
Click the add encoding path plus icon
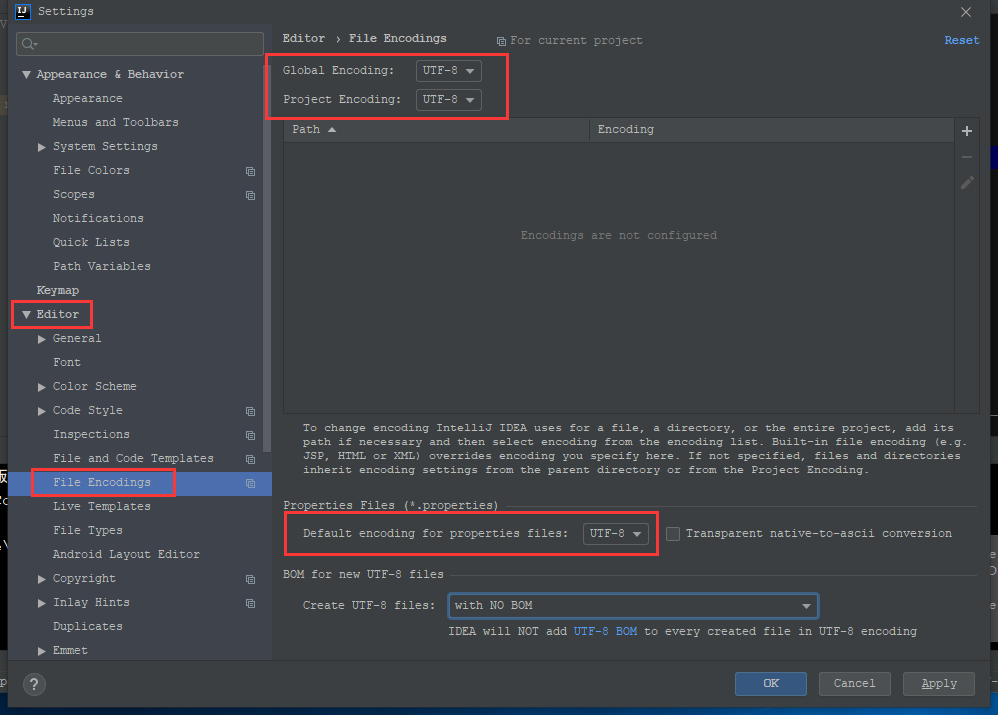(x=967, y=131)
